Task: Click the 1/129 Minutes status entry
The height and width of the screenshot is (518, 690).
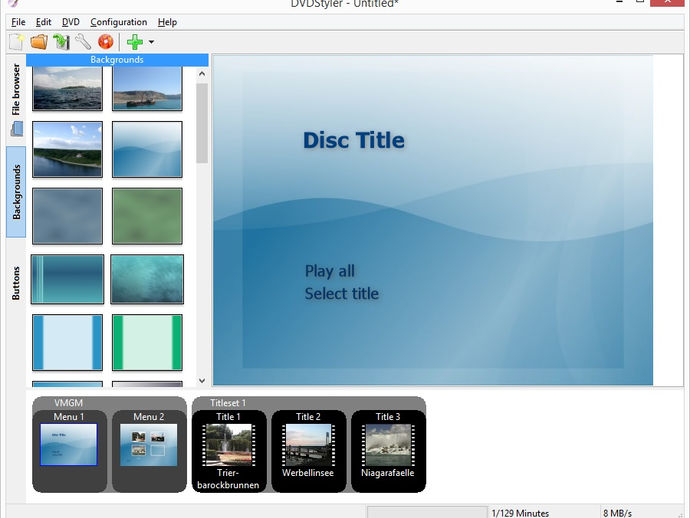Action: (520, 513)
